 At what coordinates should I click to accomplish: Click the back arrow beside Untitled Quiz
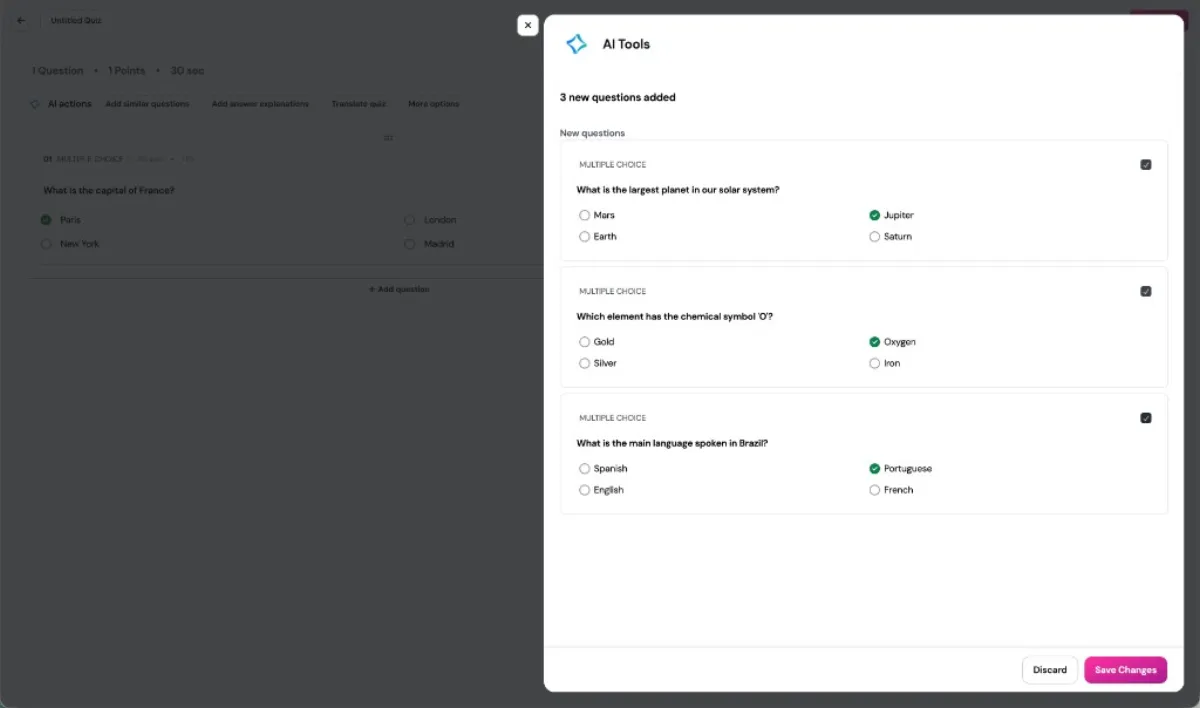point(20,20)
